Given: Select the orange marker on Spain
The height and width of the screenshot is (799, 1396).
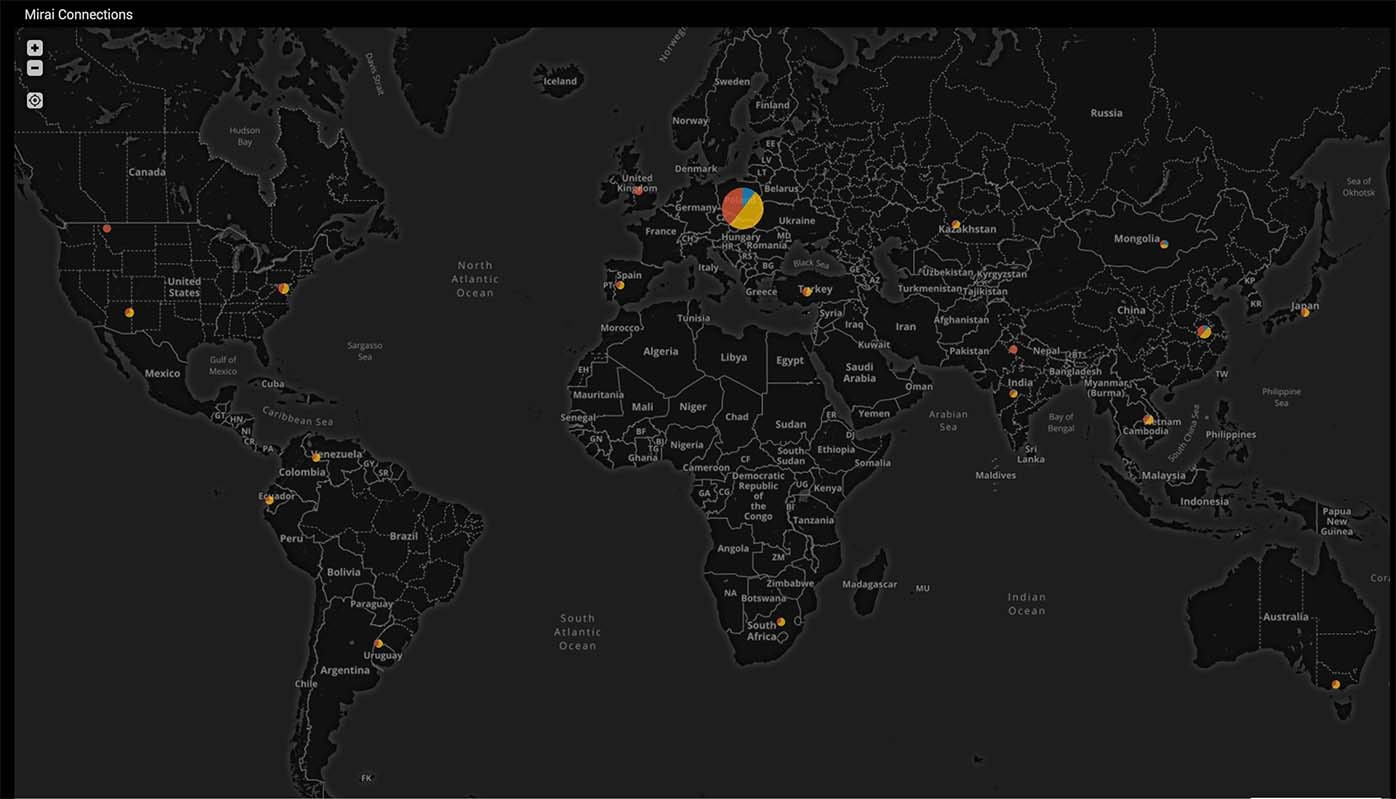Looking at the screenshot, I should tap(620, 285).
